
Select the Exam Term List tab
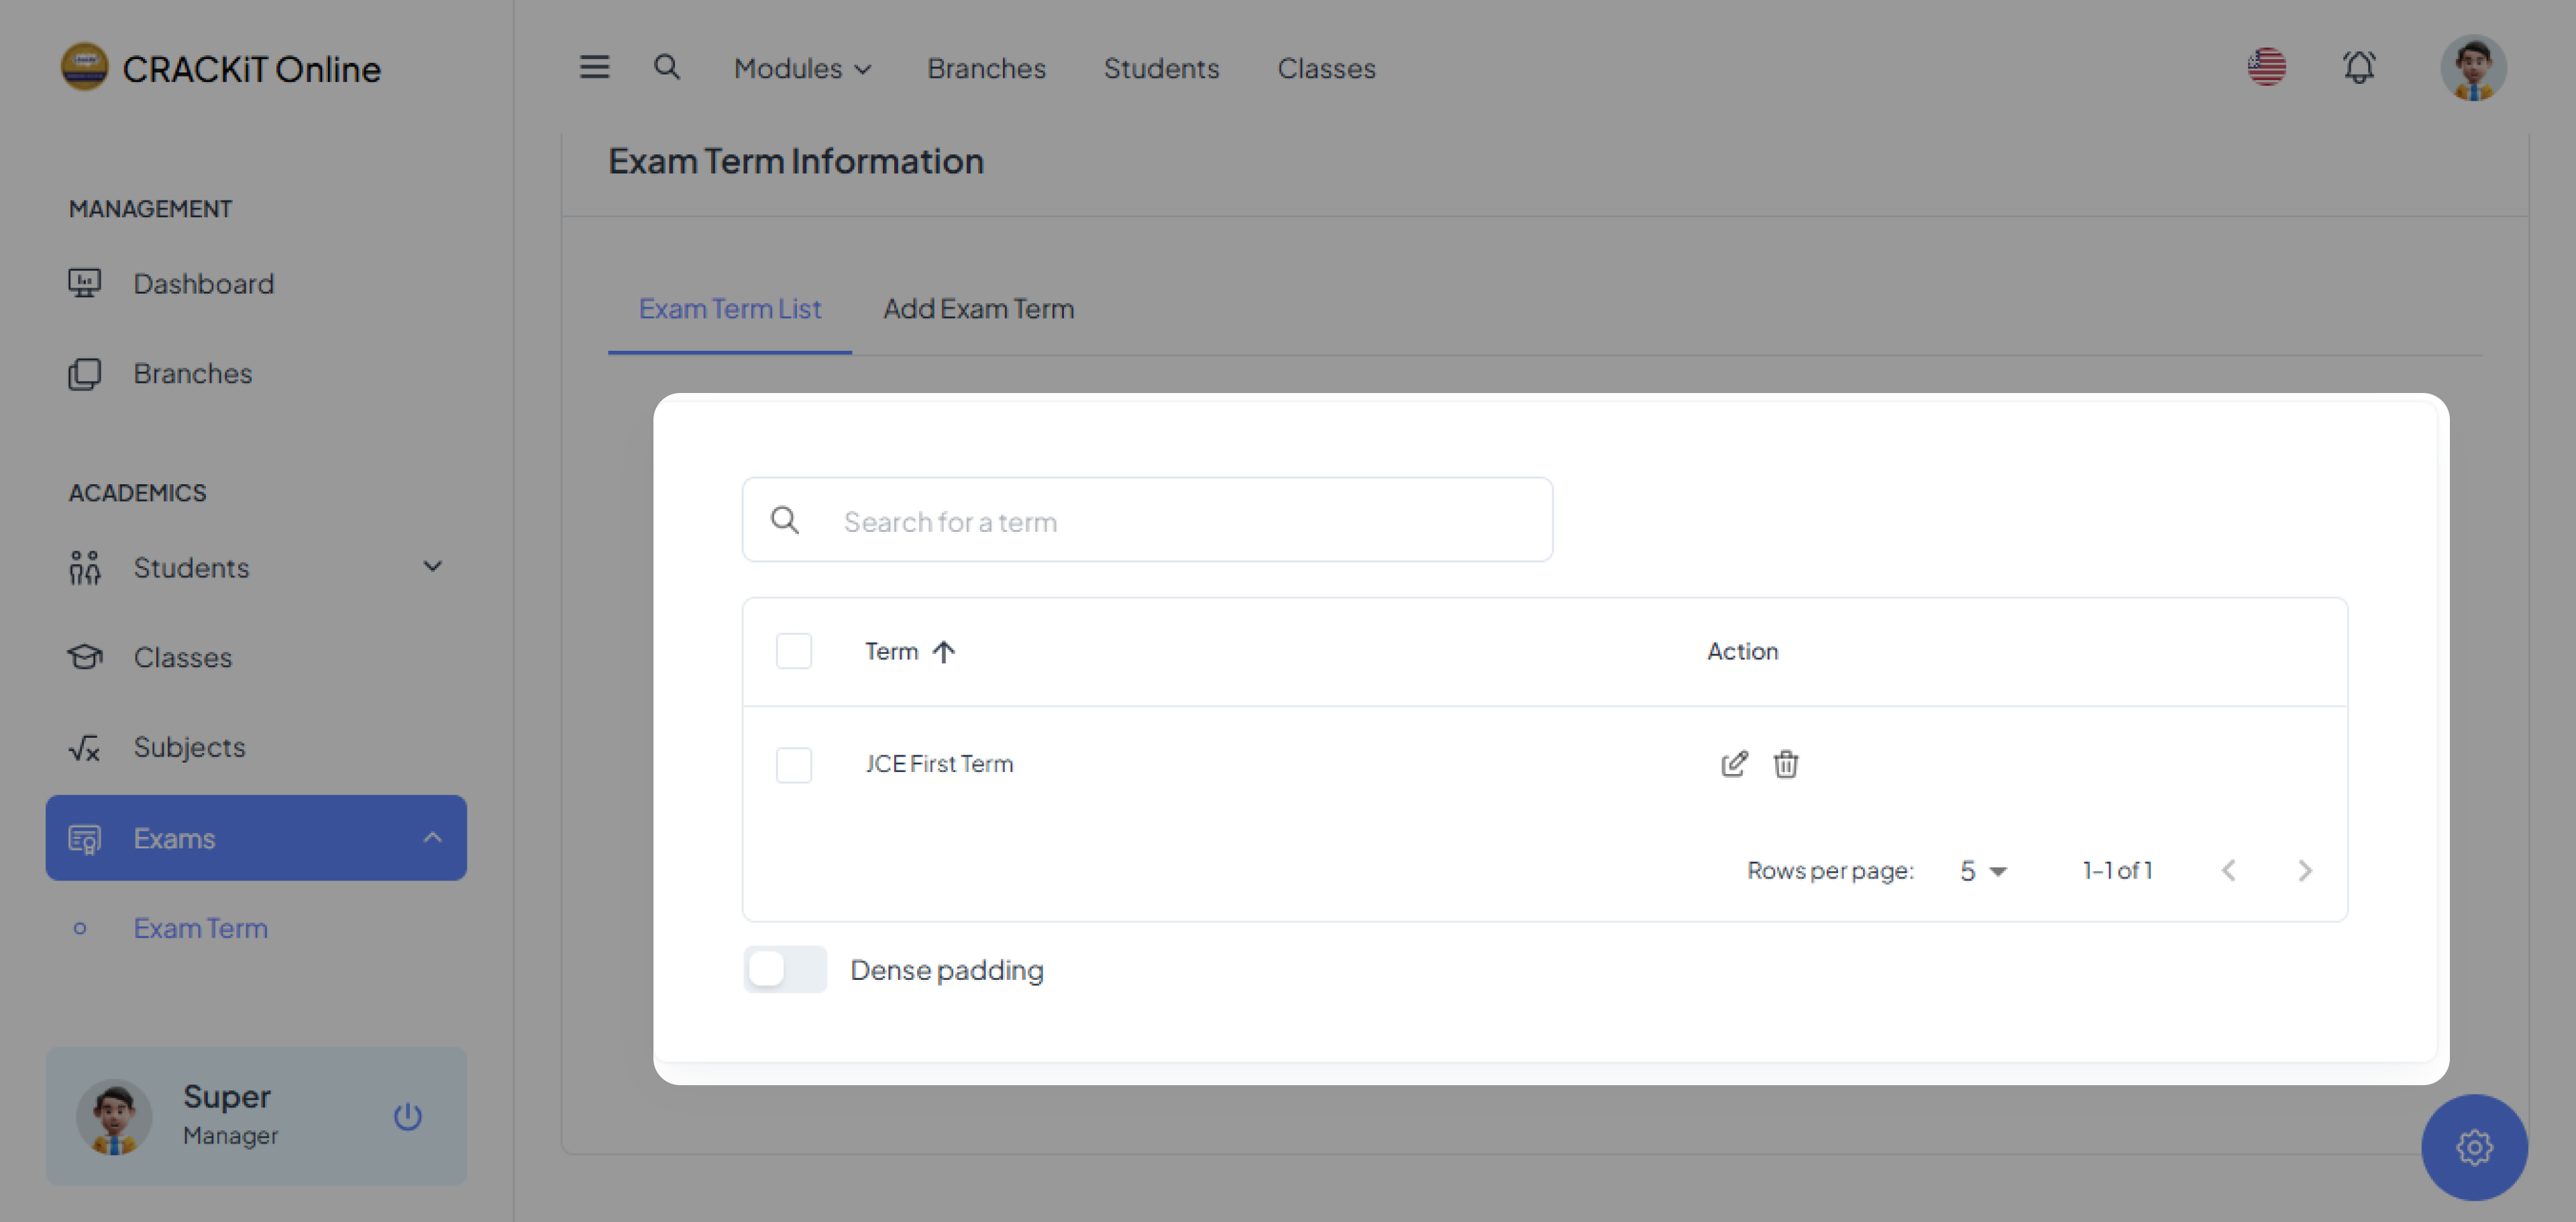729,309
